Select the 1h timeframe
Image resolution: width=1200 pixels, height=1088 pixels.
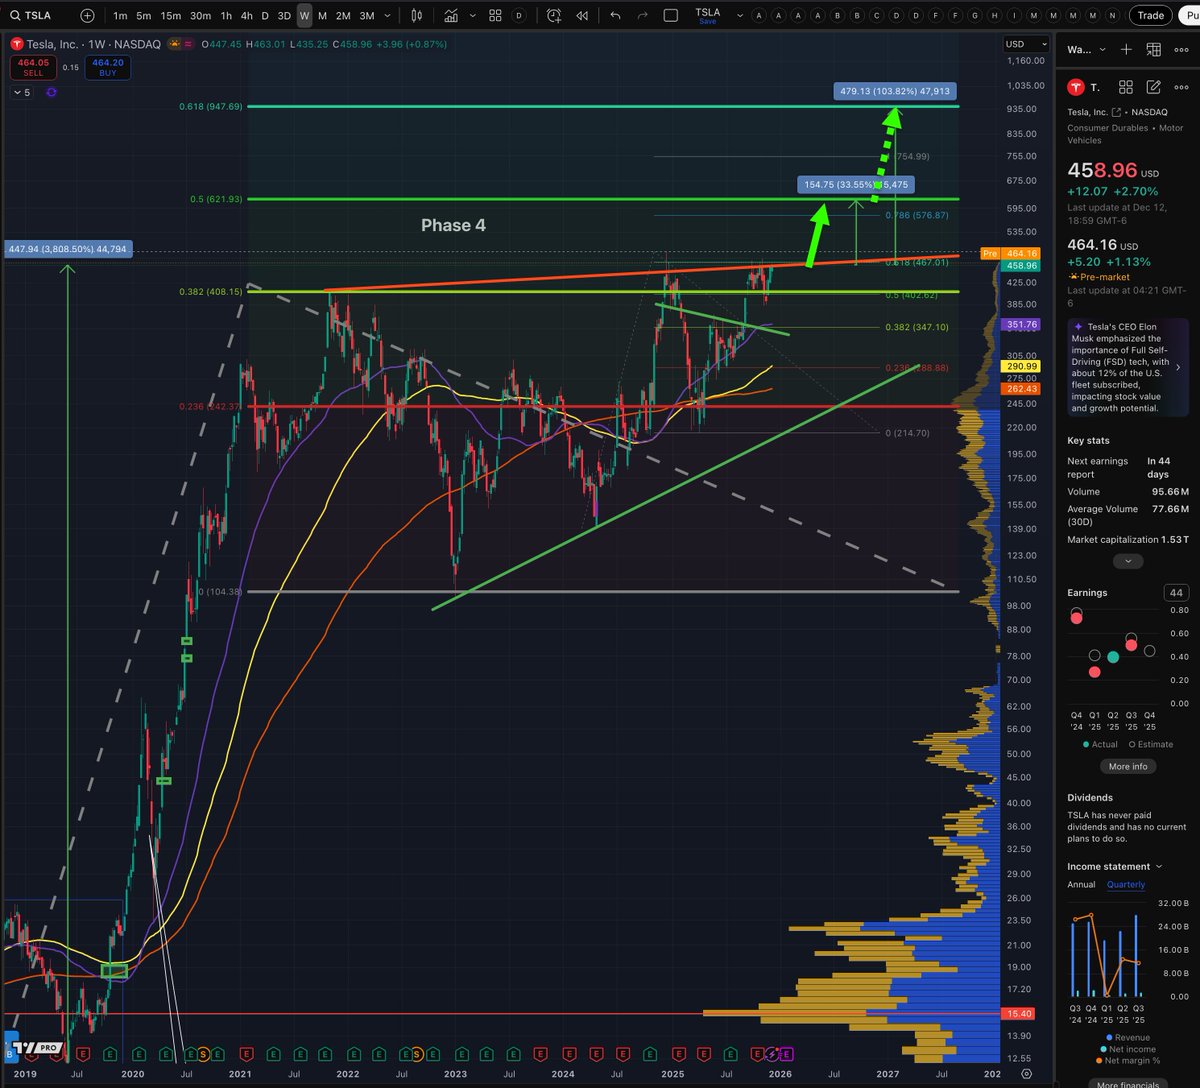tap(226, 15)
